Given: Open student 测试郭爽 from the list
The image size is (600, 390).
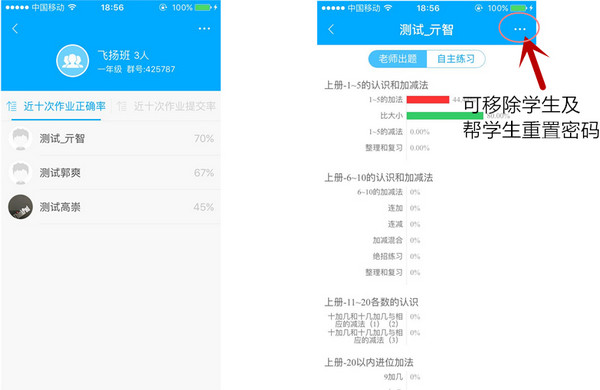Looking at the screenshot, I should pyautogui.click(x=111, y=173).
